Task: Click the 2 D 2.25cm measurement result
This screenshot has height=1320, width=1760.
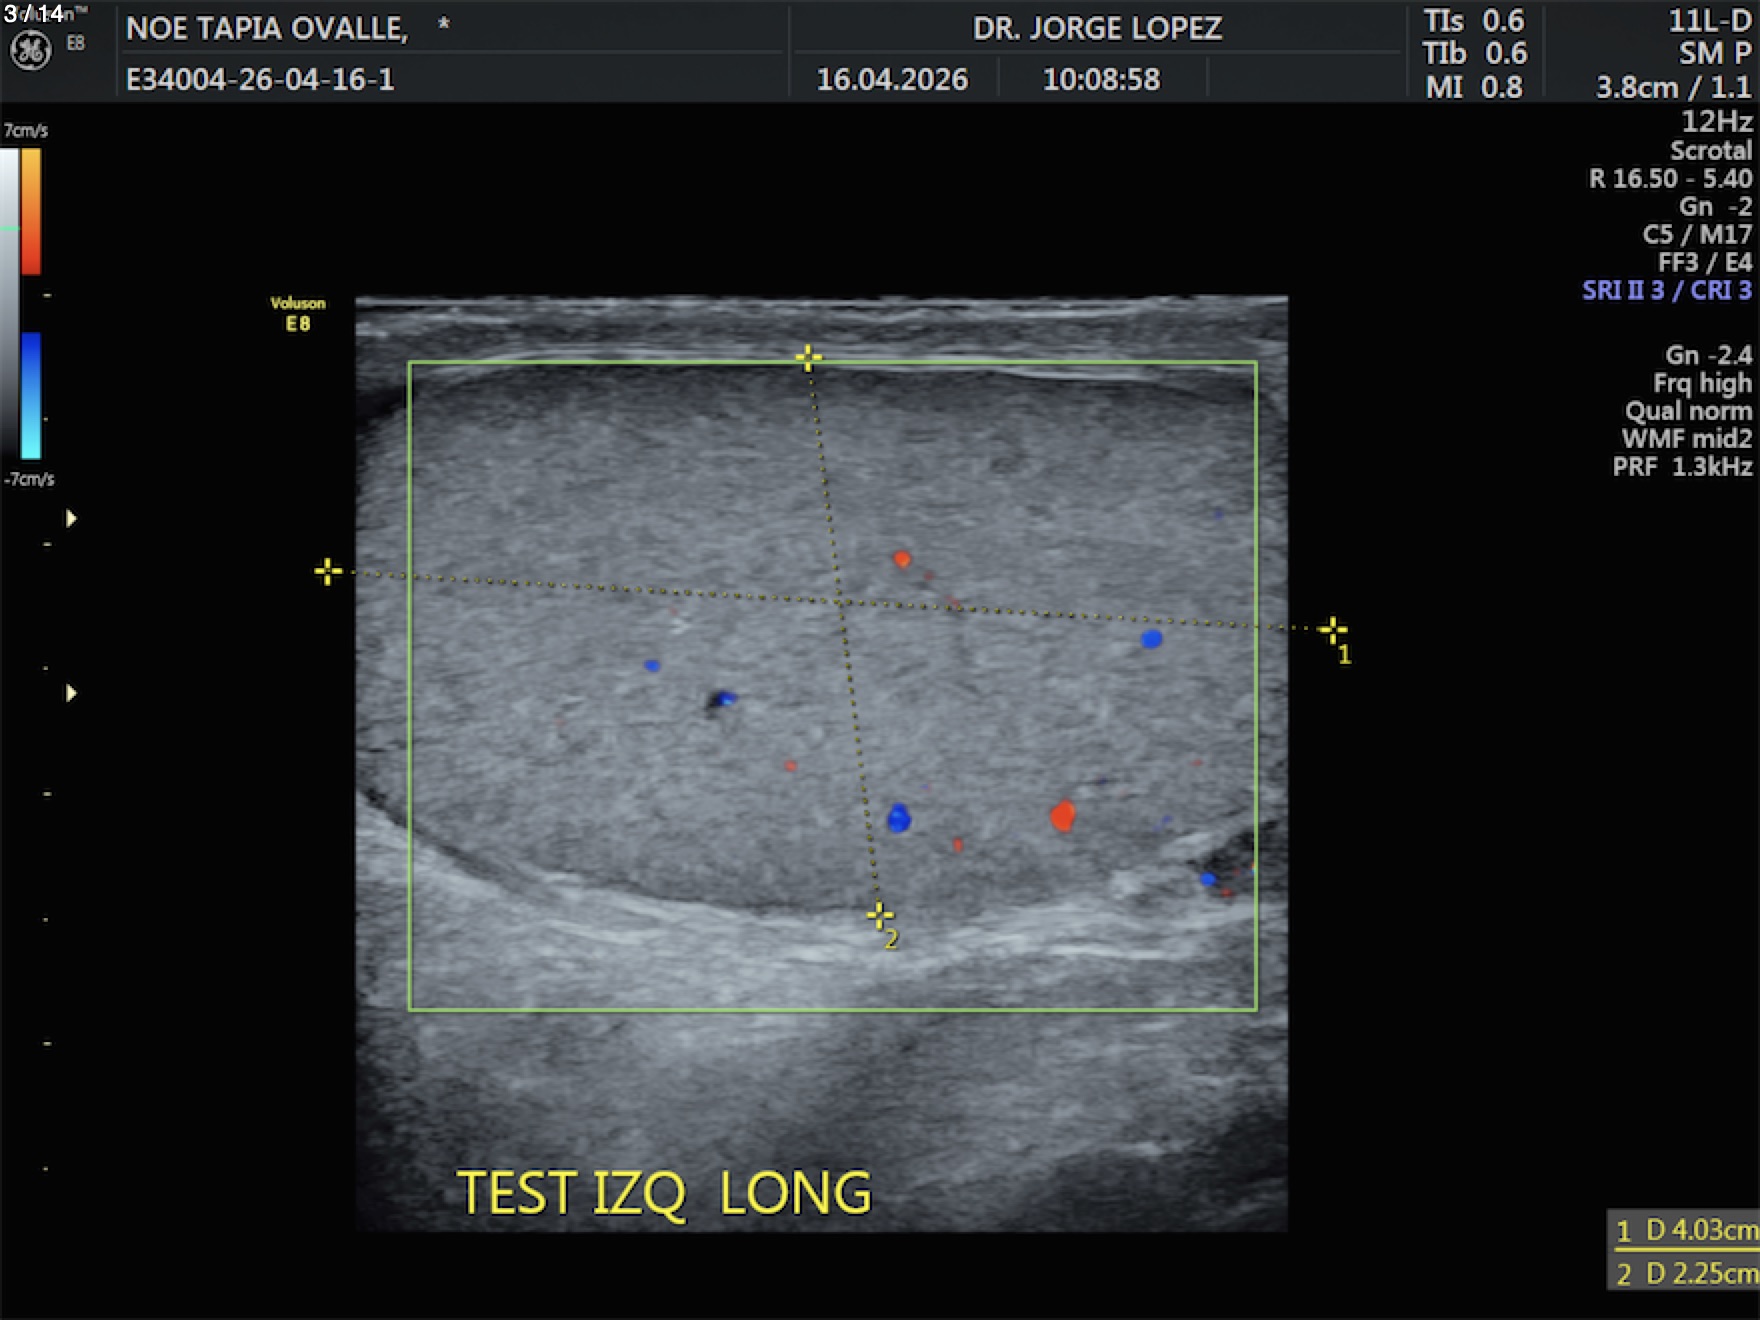Action: pyautogui.click(x=1685, y=1273)
